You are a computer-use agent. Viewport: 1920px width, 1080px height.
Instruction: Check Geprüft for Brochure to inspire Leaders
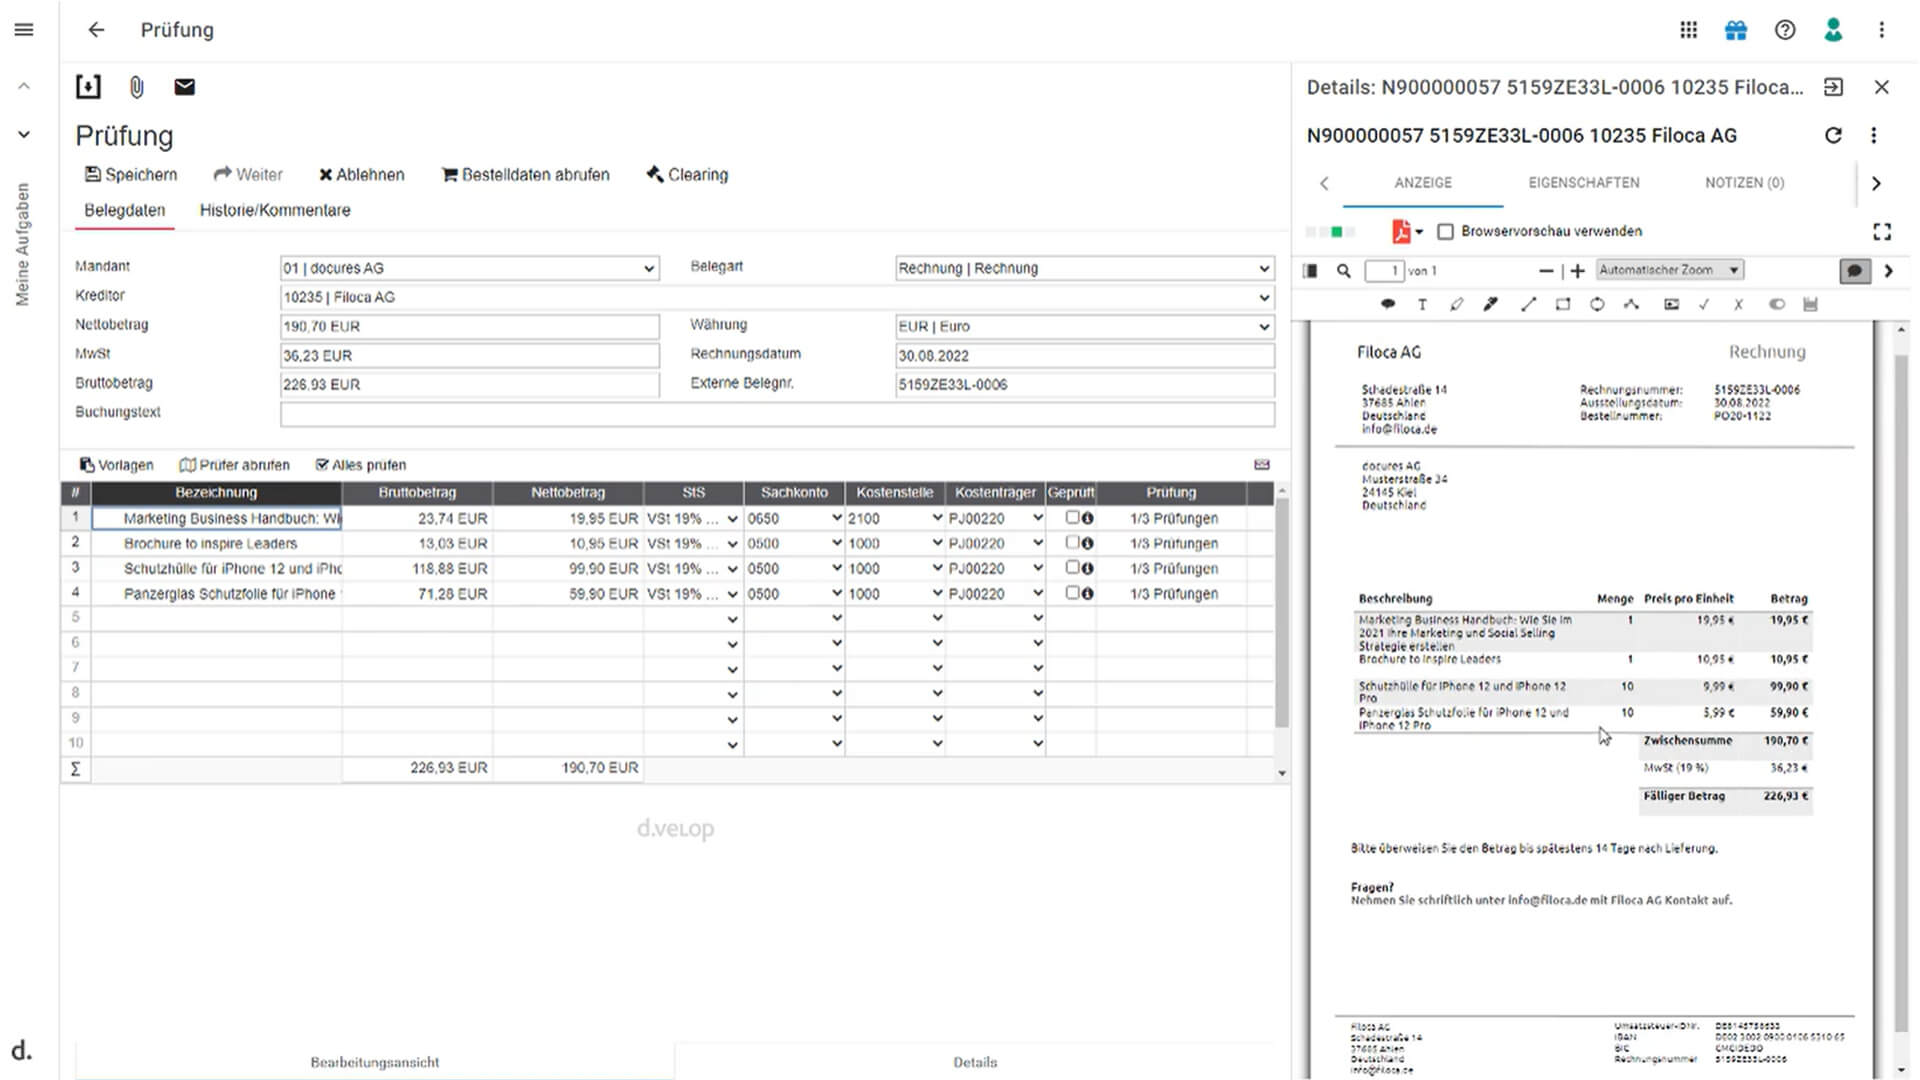(1072, 543)
